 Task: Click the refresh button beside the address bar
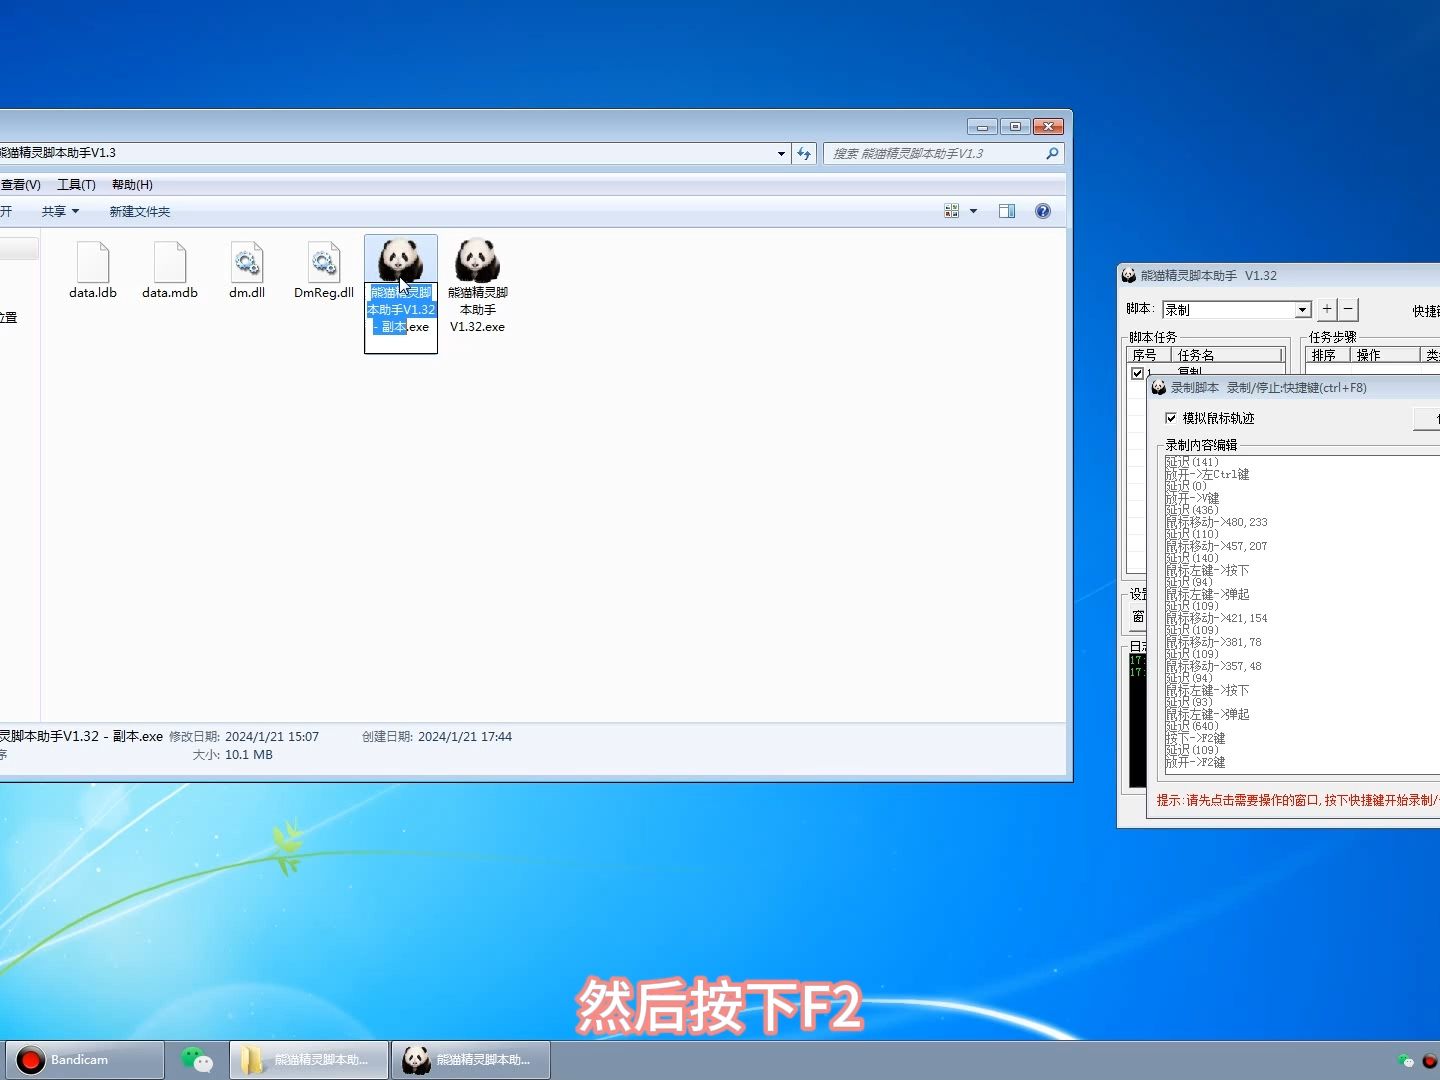coord(804,153)
